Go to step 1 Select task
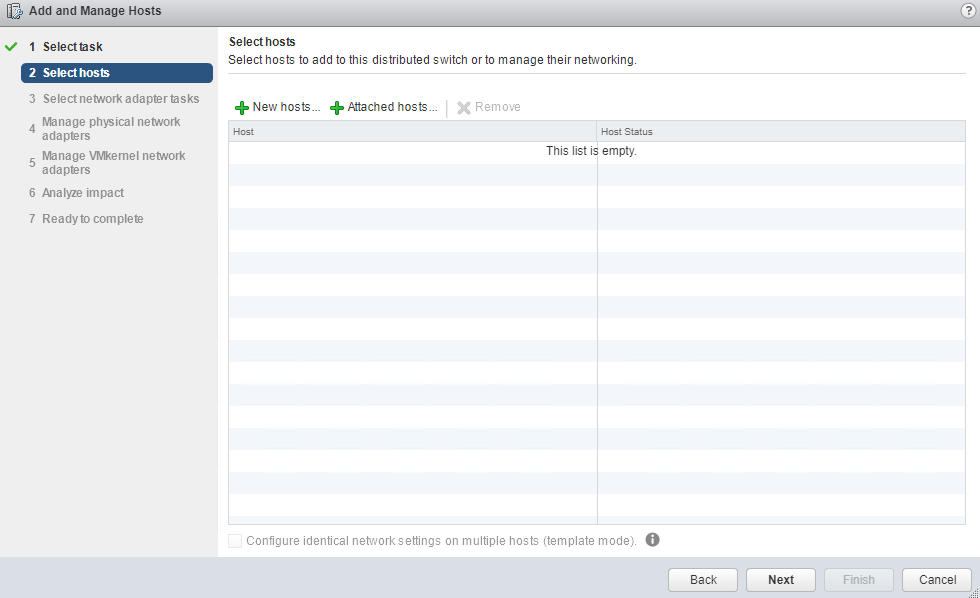 (x=72, y=47)
